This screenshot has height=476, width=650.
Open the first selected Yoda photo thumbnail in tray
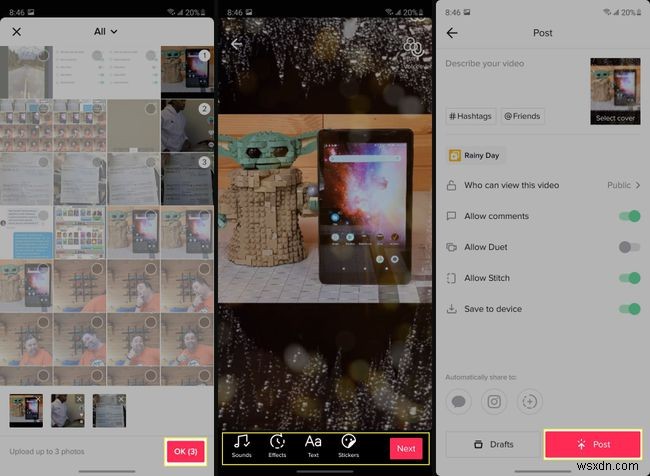[26, 410]
